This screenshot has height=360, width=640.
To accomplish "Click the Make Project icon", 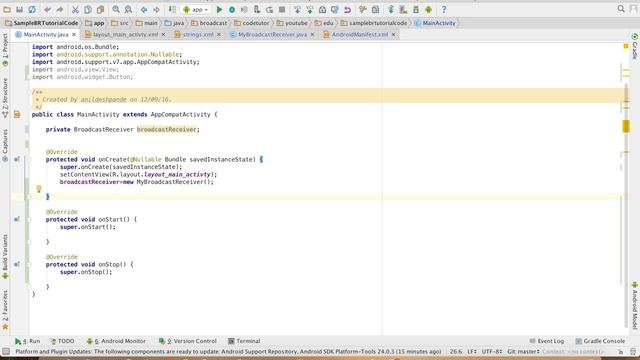I will pyautogui.click(x=172, y=9).
